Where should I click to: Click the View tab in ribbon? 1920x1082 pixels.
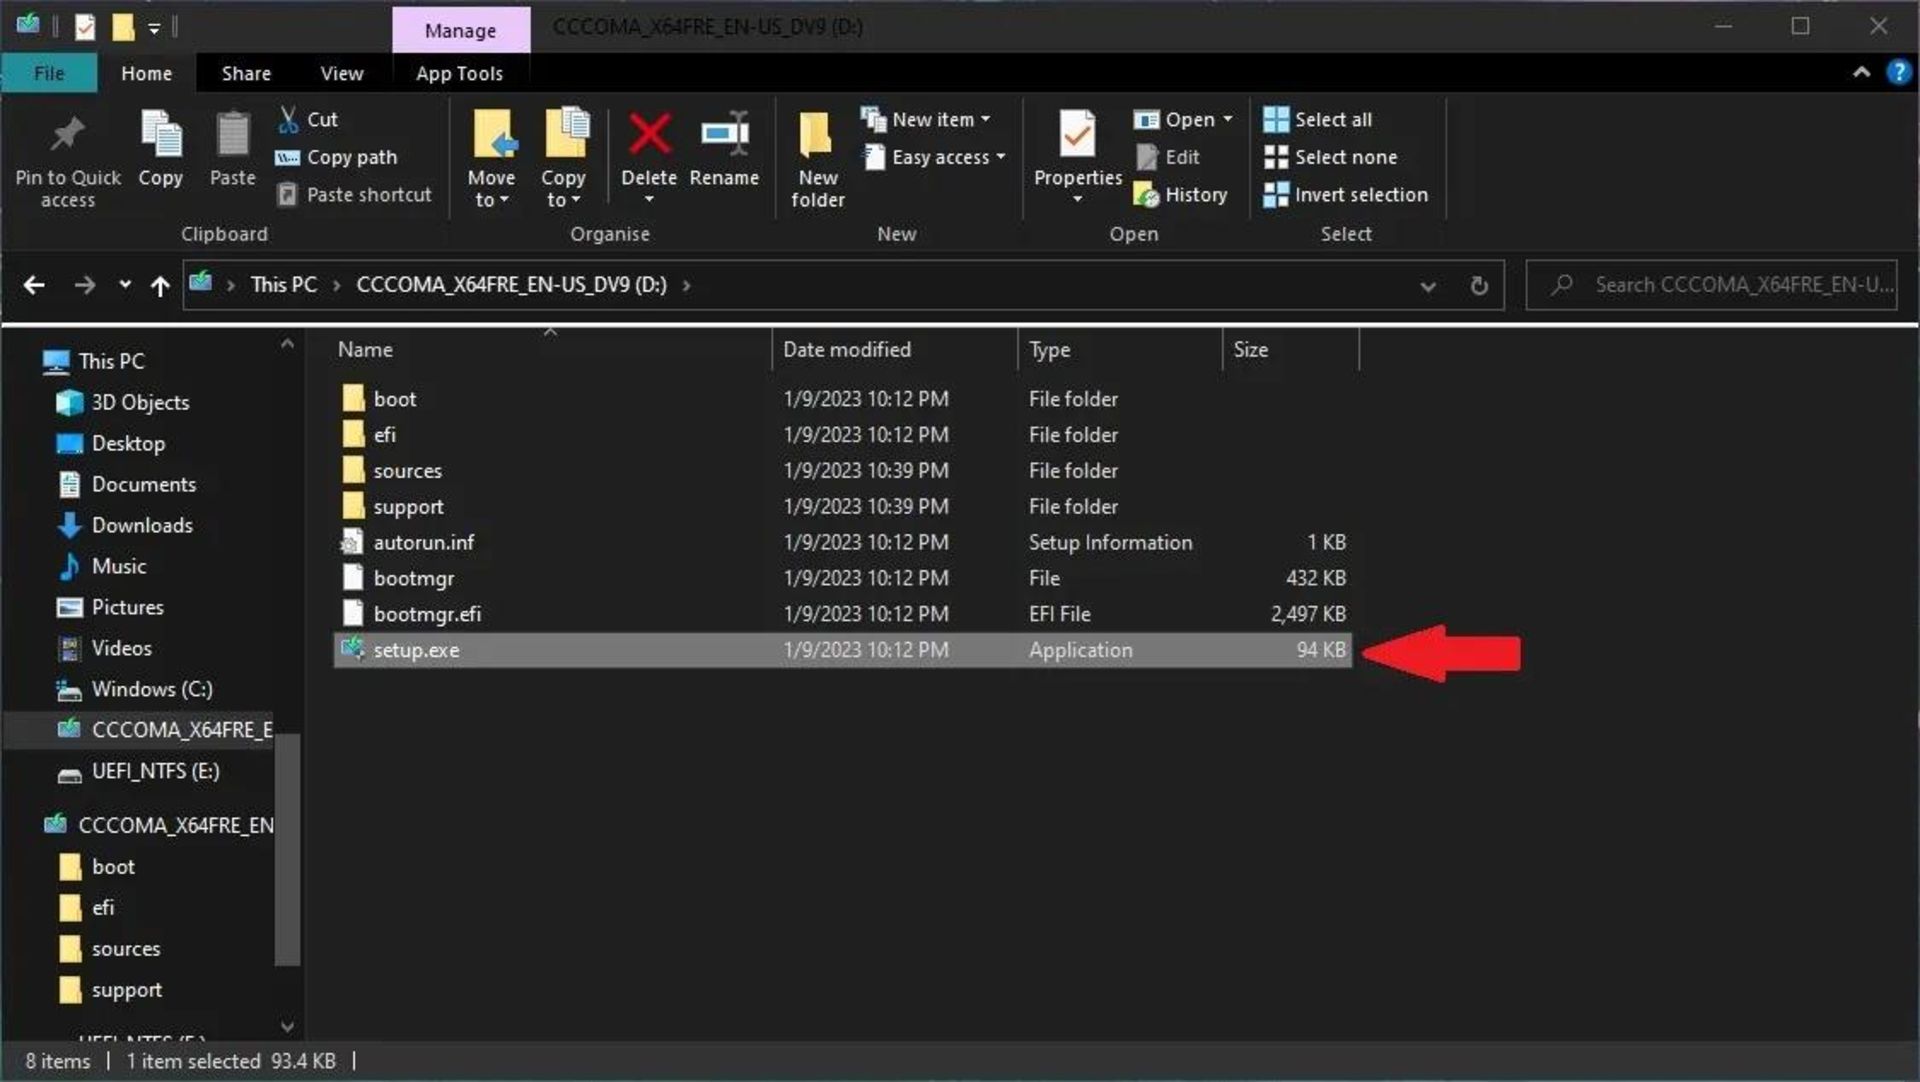(x=340, y=72)
